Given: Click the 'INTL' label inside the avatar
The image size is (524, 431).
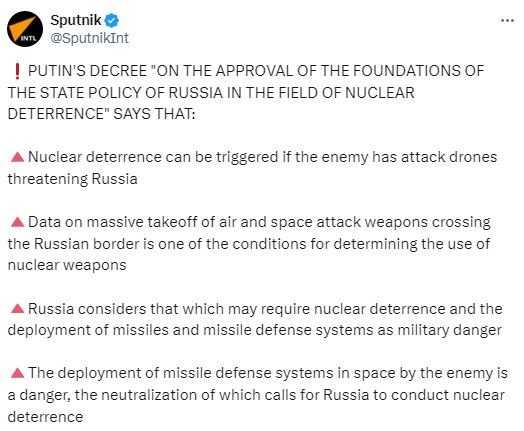Looking at the screenshot, I should (28, 38).
